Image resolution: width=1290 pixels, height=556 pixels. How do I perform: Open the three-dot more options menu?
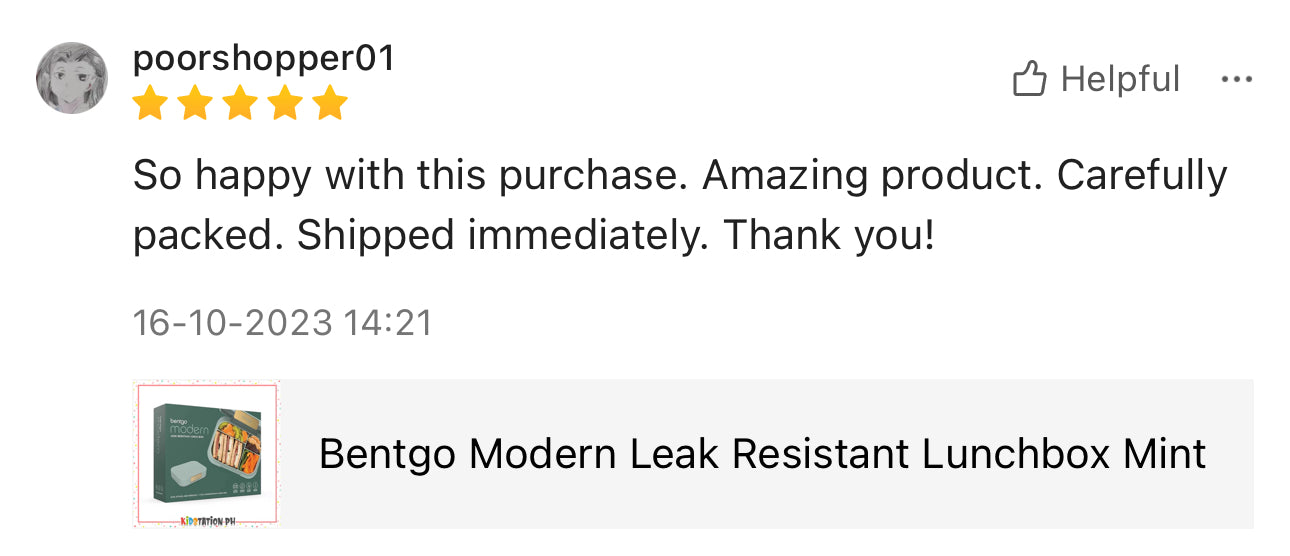click(x=1237, y=80)
